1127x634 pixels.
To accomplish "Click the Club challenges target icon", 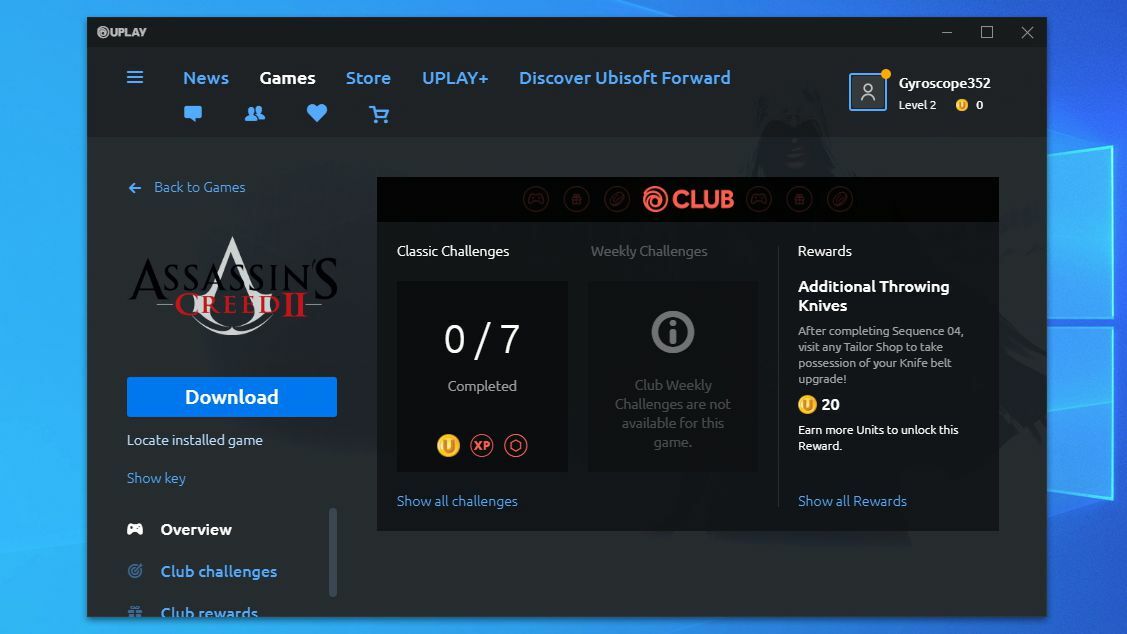I will pos(135,571).
